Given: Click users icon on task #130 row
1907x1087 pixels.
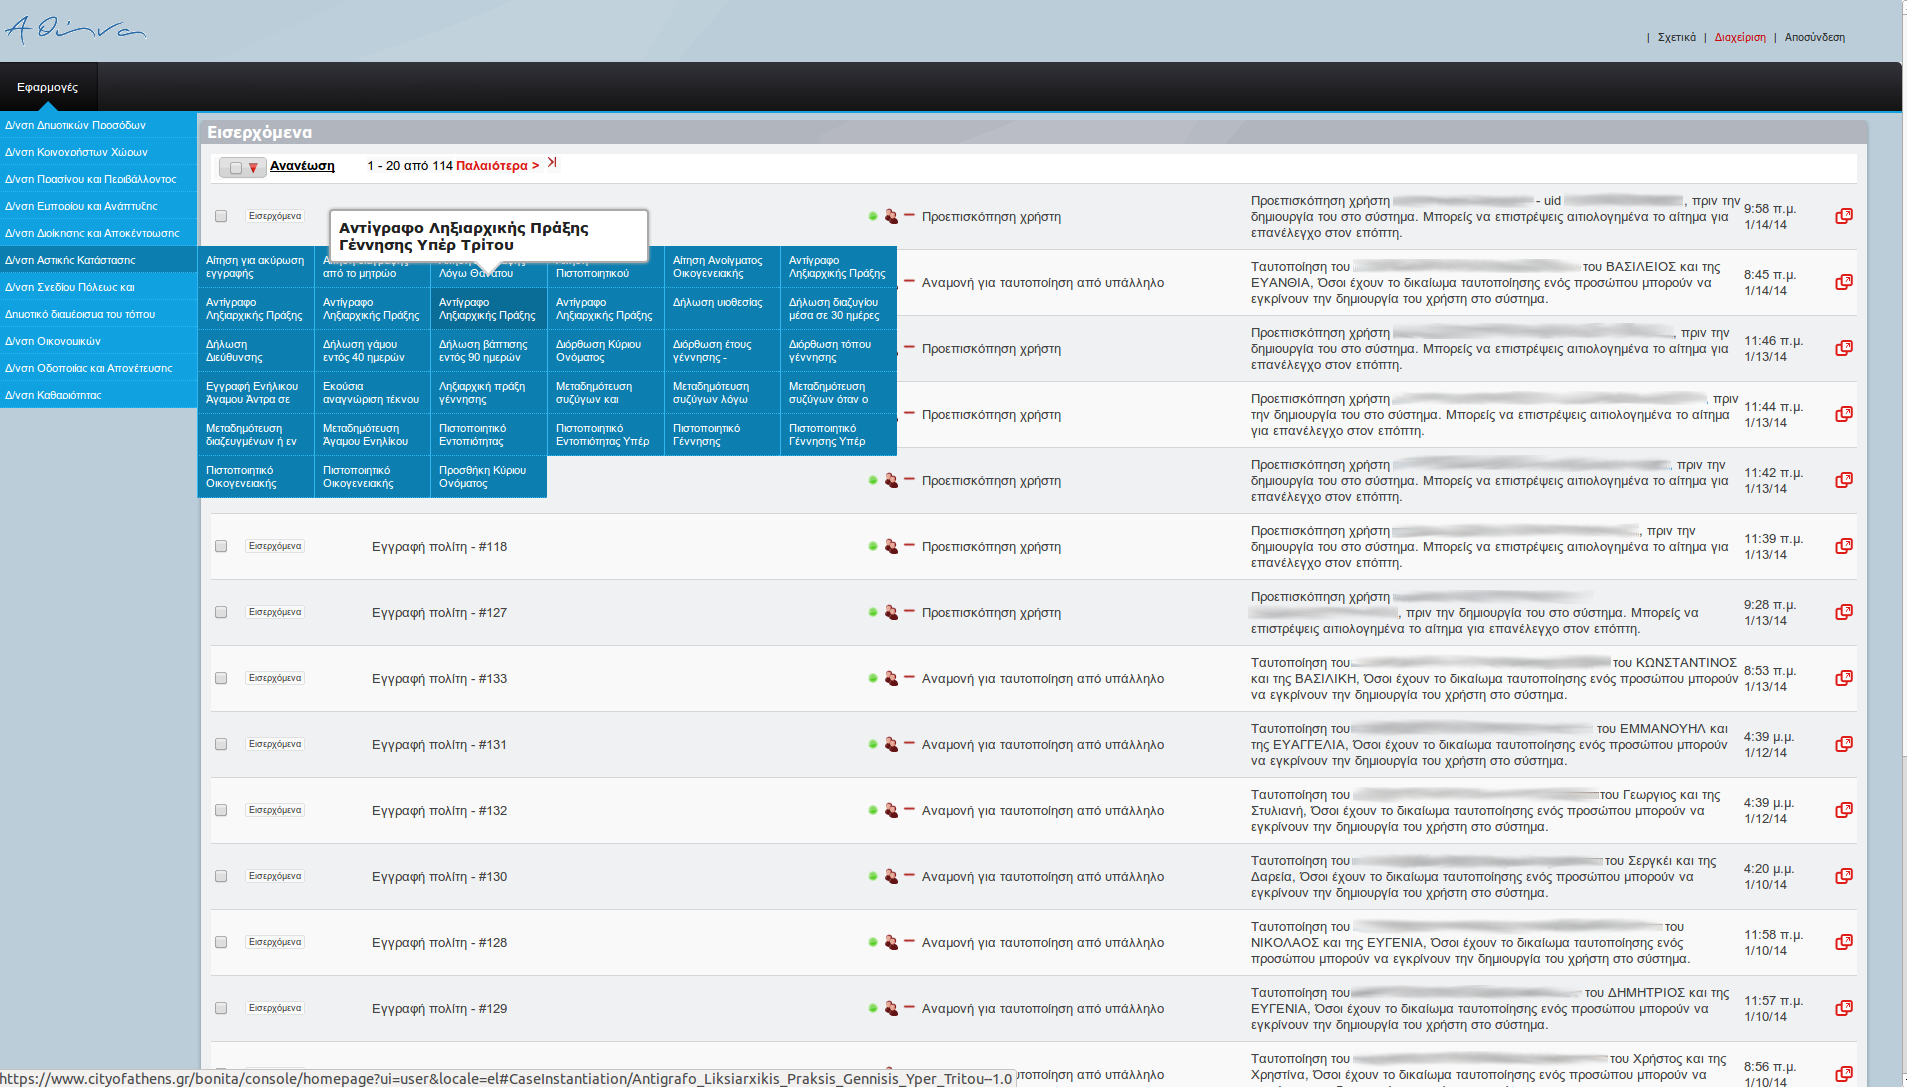Looking at the screenshot, I should click(x=891, y=876).
